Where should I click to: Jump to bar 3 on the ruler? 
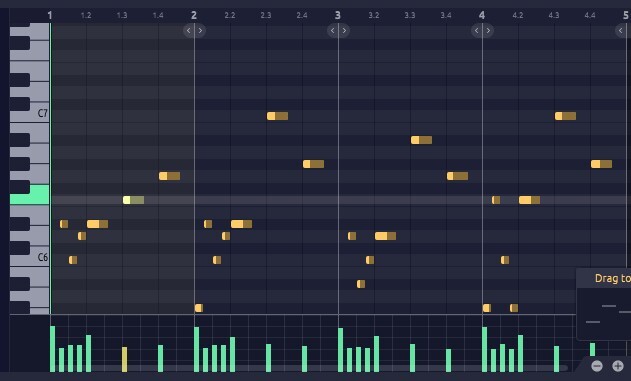point(338,15)
